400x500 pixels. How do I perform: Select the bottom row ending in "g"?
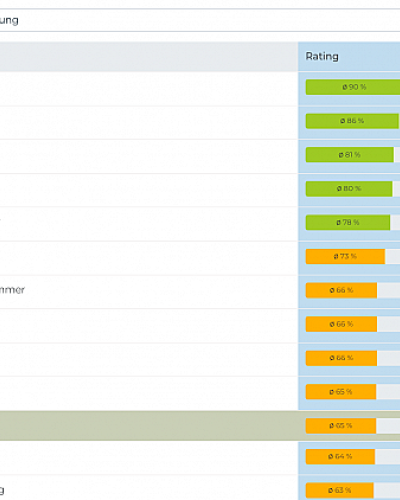pos(200,488)
